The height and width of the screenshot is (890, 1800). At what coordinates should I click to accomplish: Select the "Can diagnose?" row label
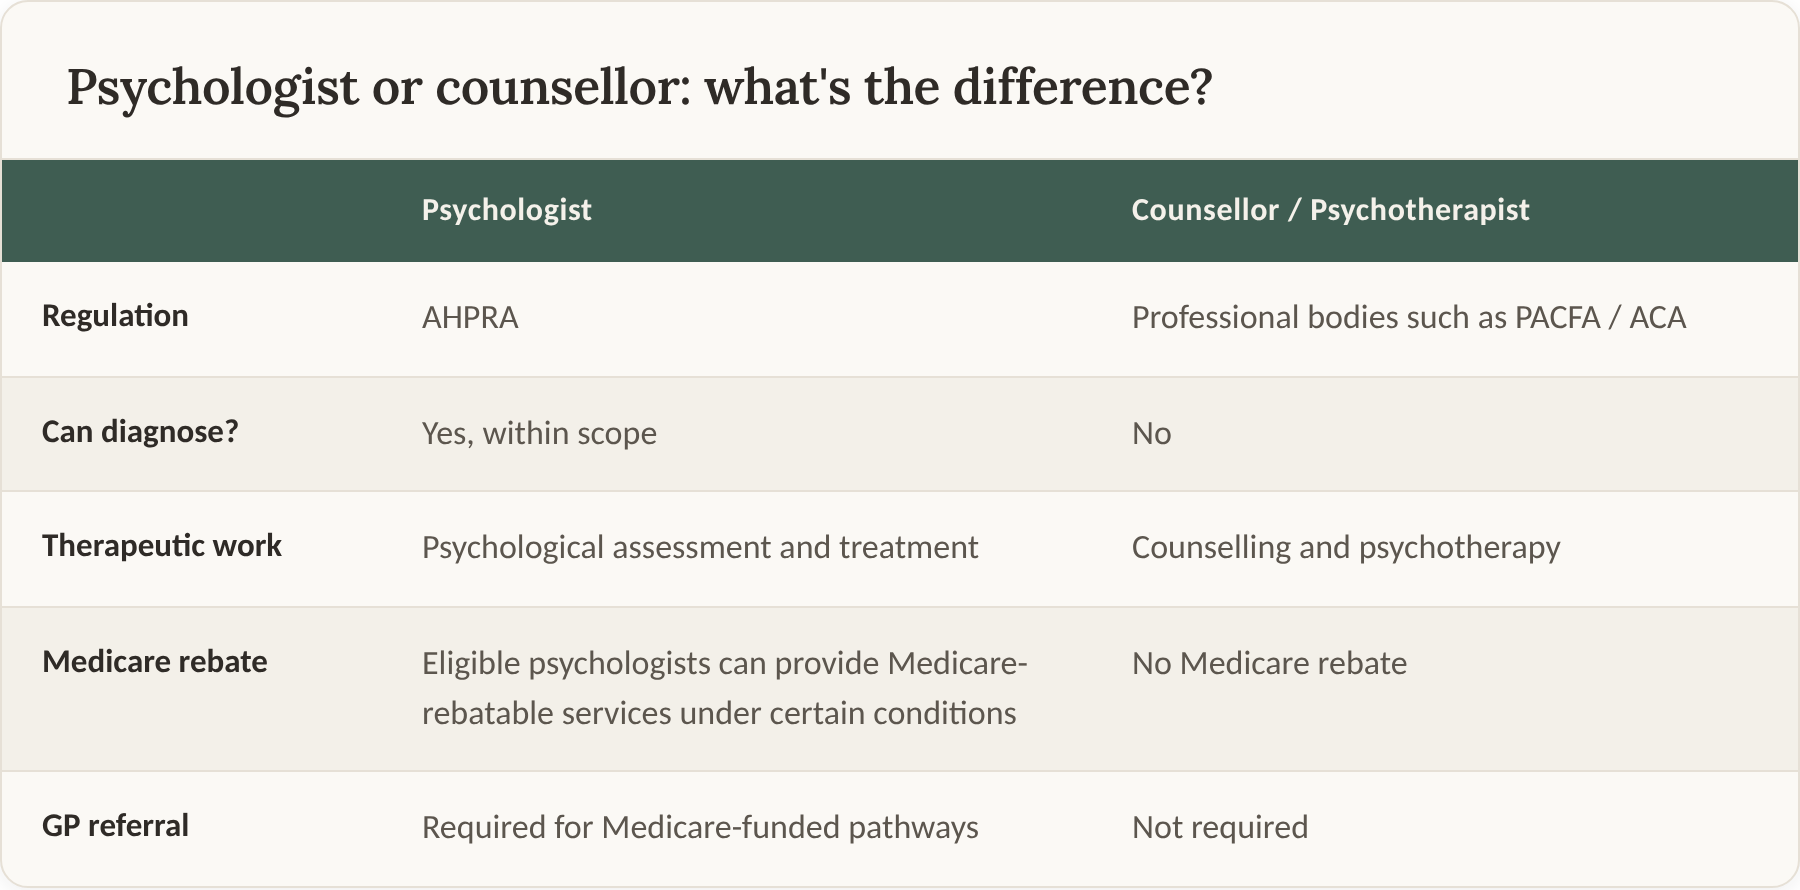140,432
